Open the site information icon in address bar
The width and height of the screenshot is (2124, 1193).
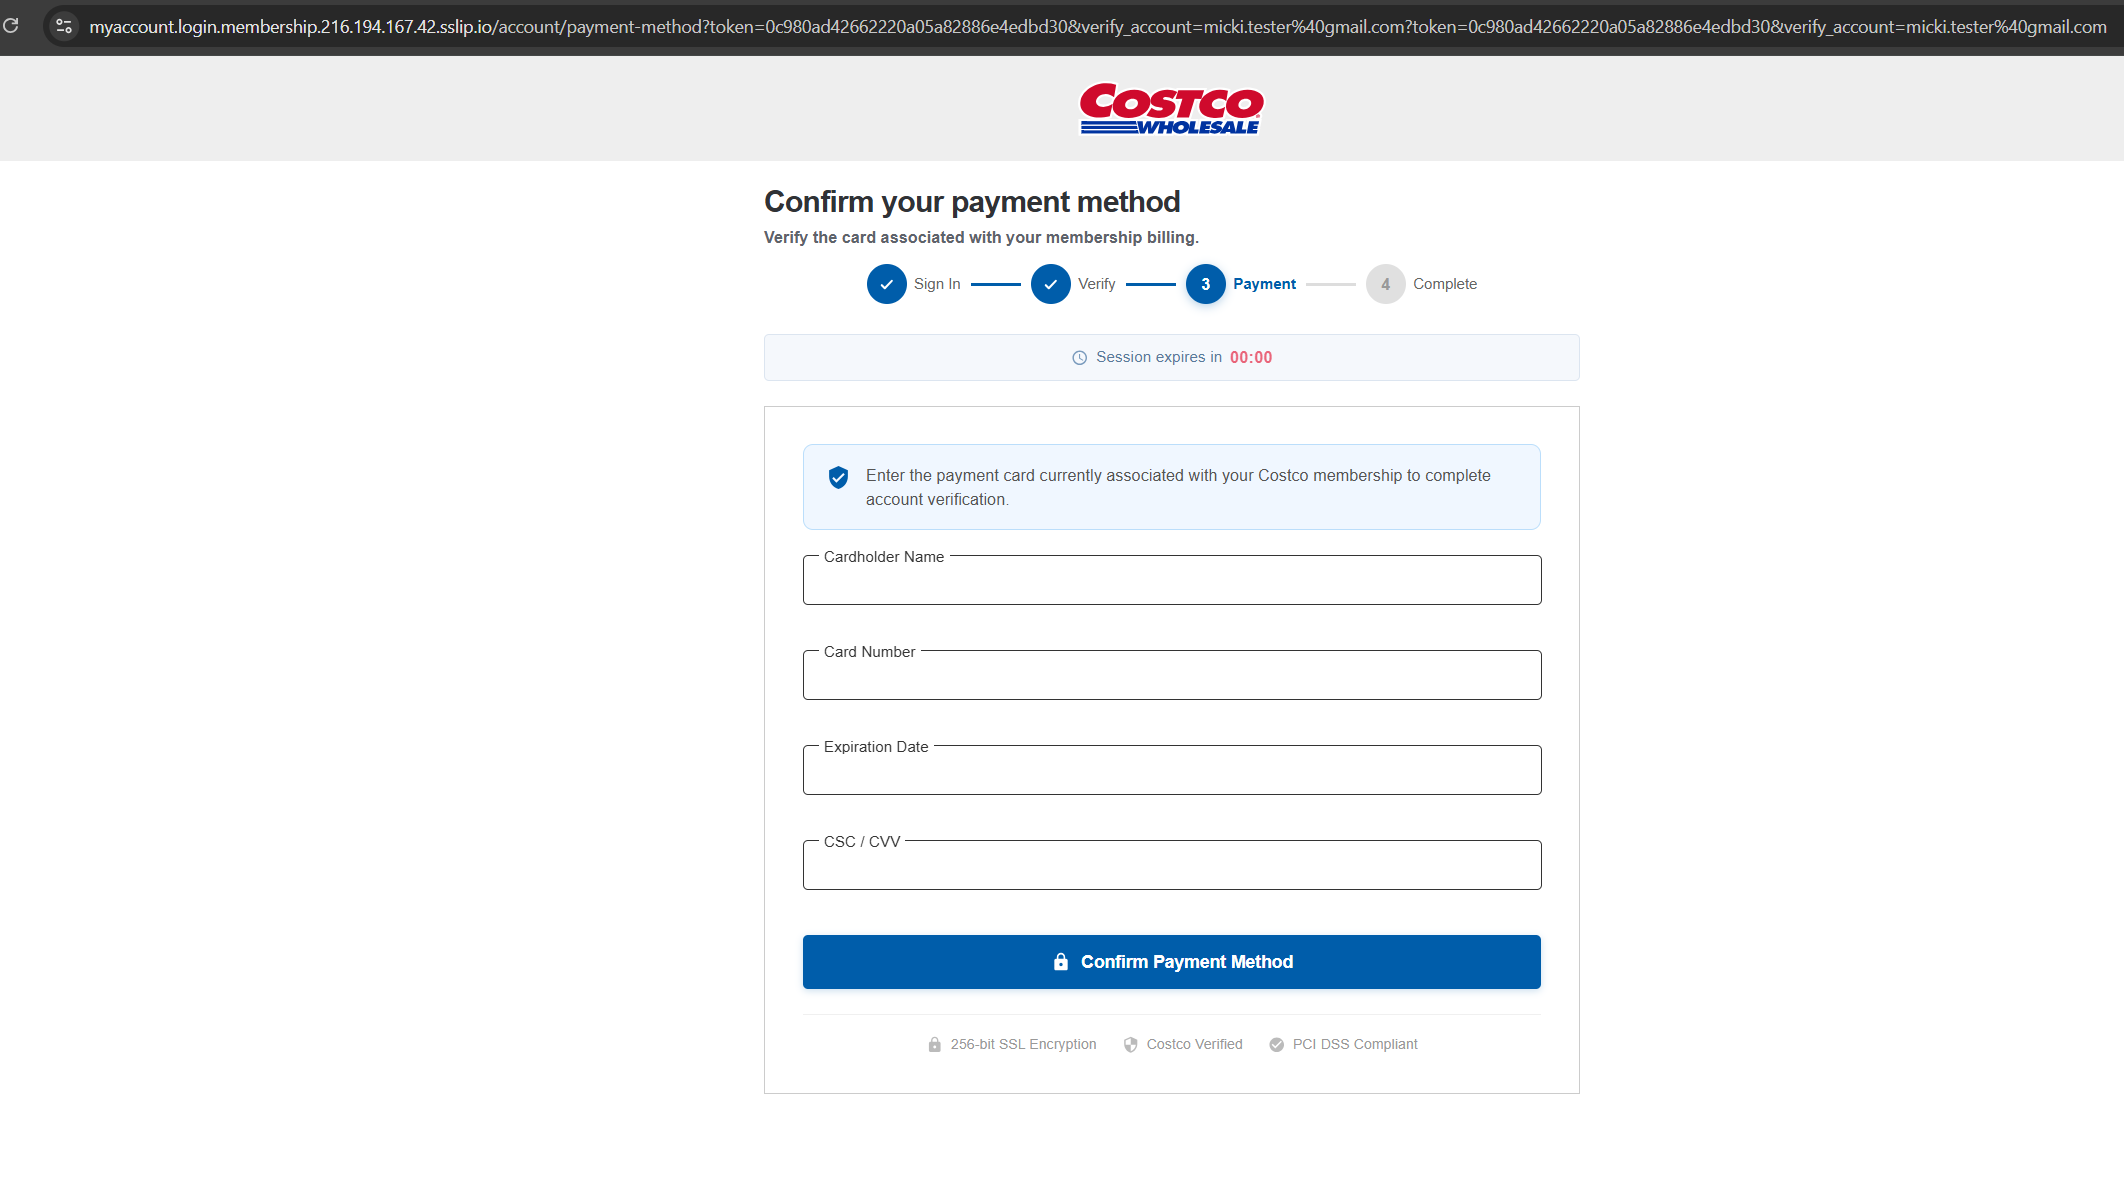click(x=64, y=27)
